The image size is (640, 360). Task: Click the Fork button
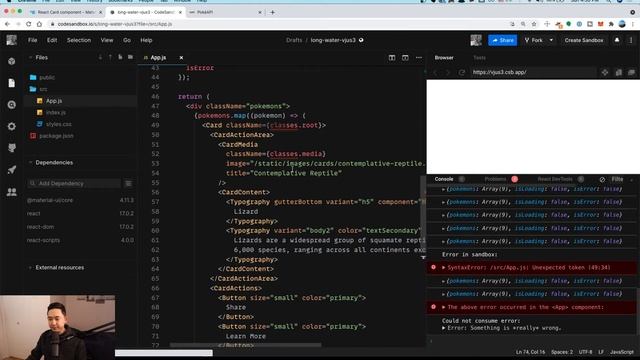coord(533,40)
